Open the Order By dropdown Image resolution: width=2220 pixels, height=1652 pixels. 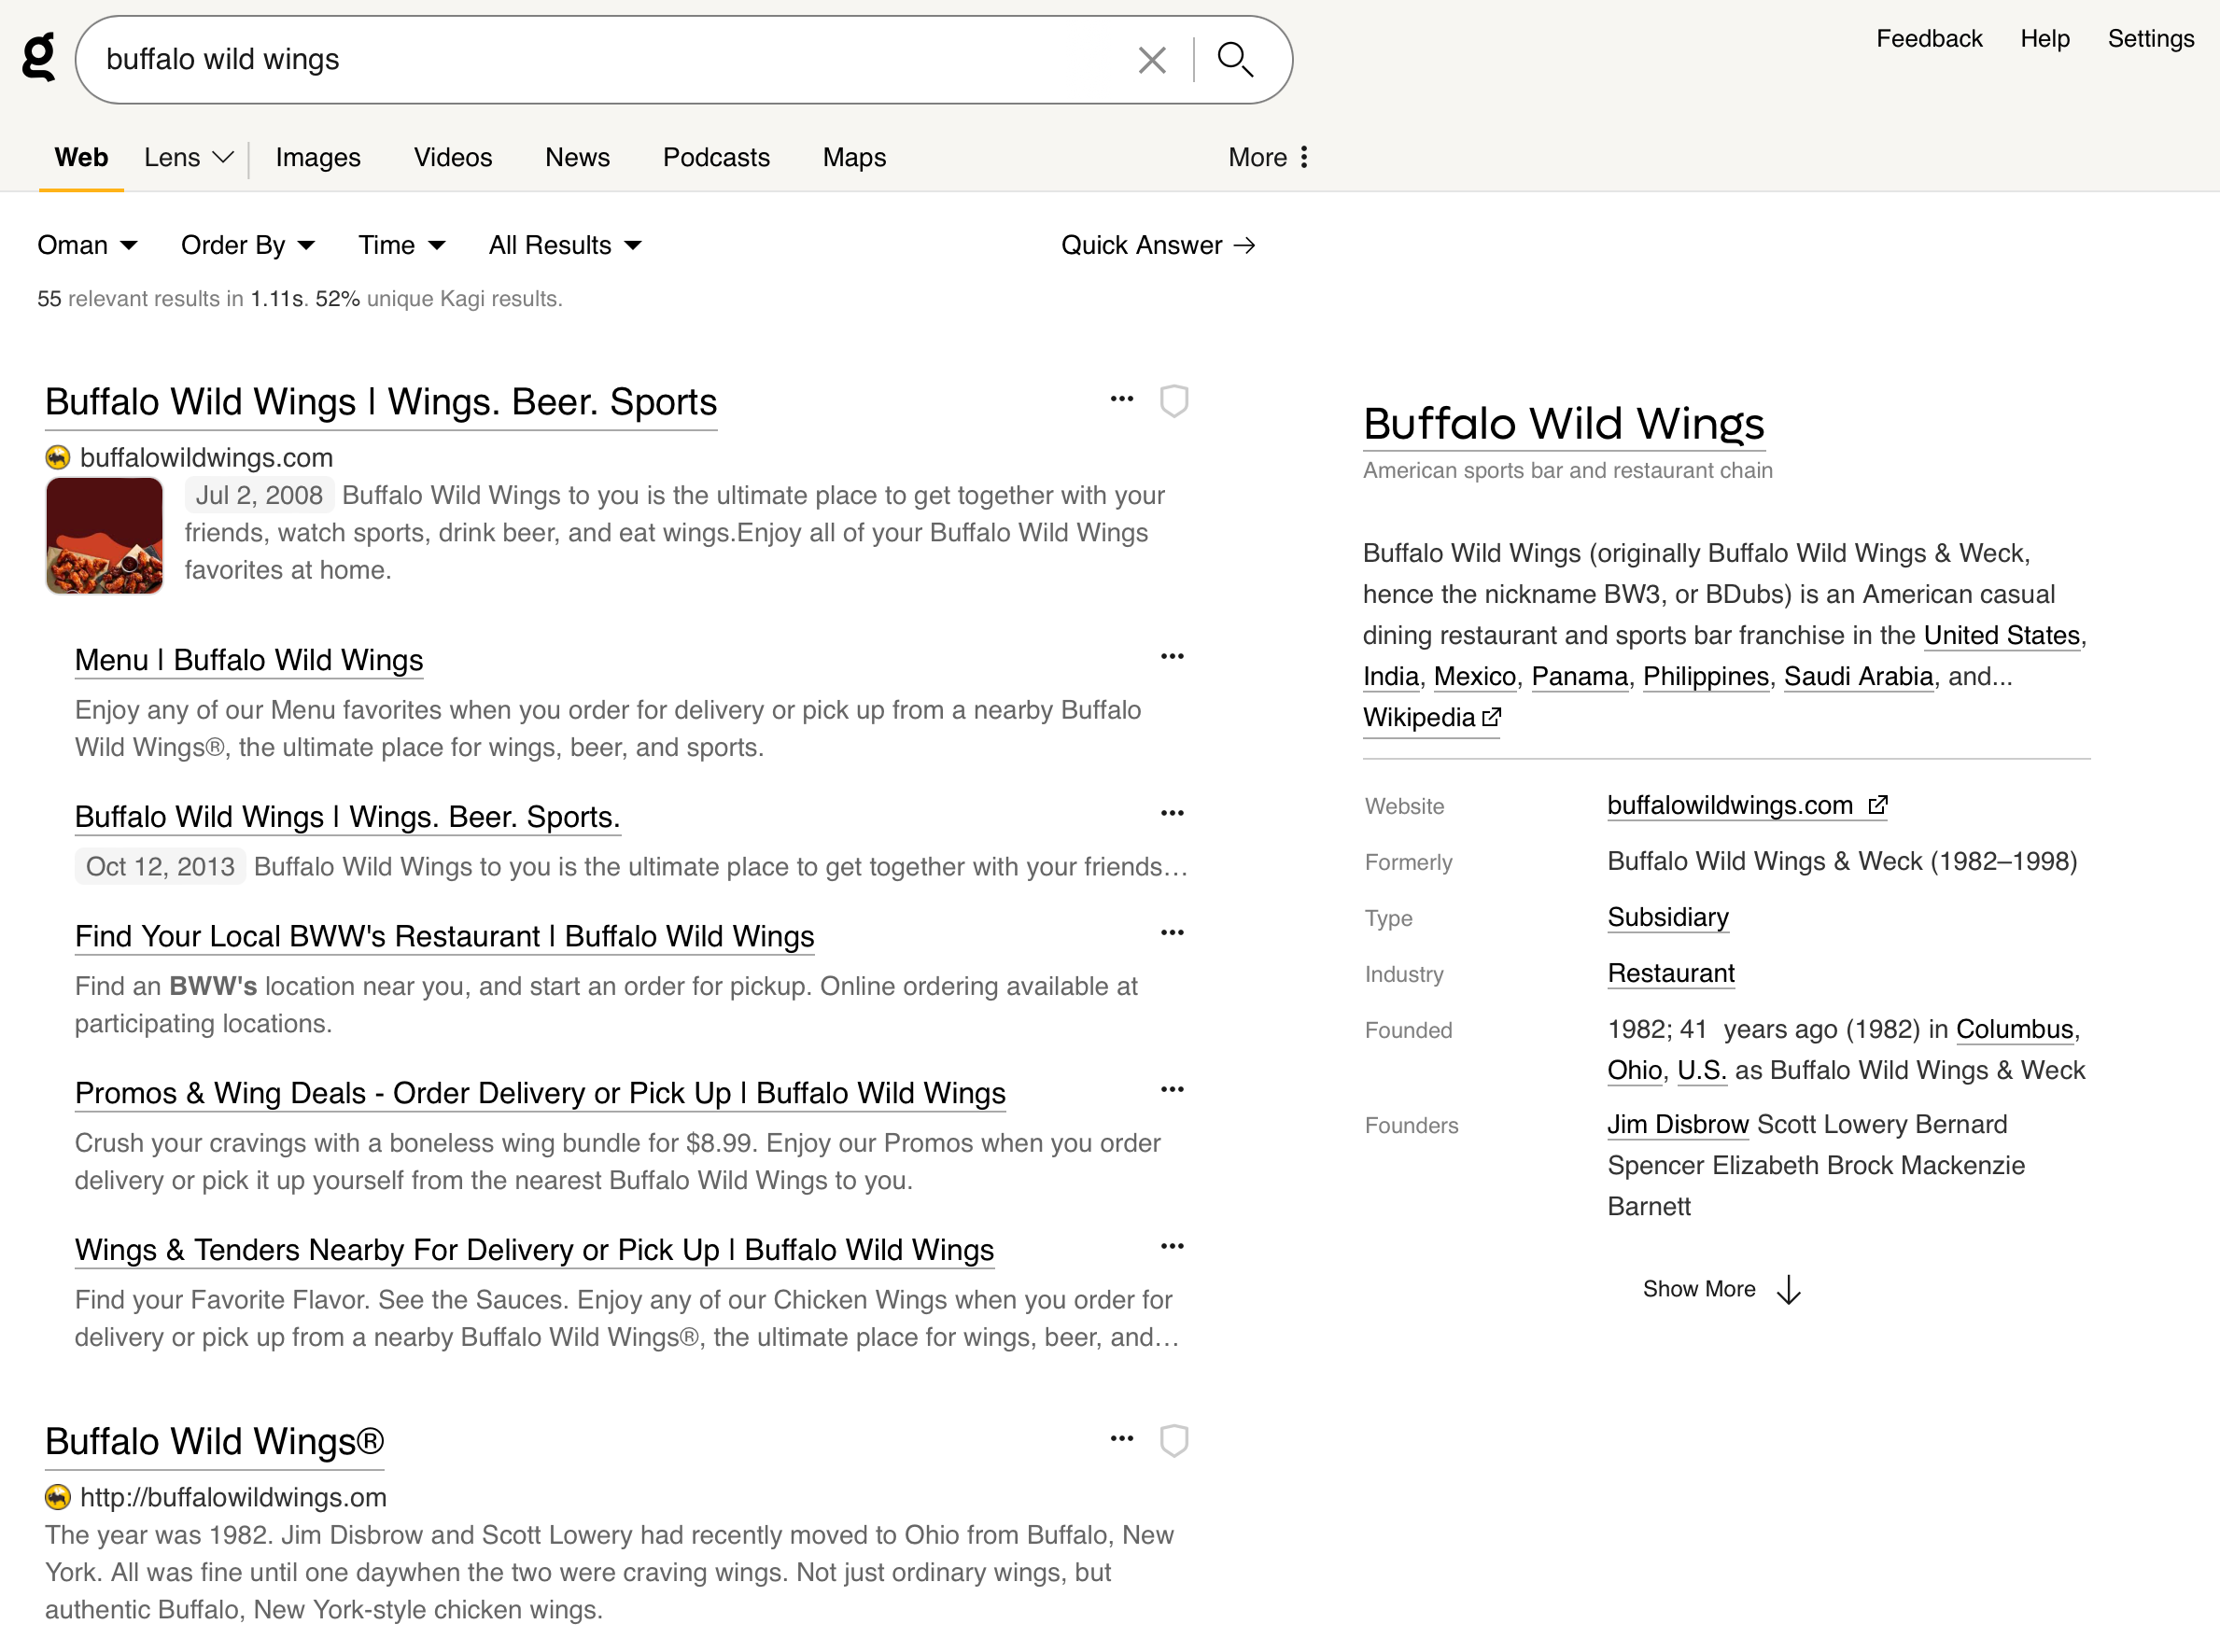[x=248, y=246]
